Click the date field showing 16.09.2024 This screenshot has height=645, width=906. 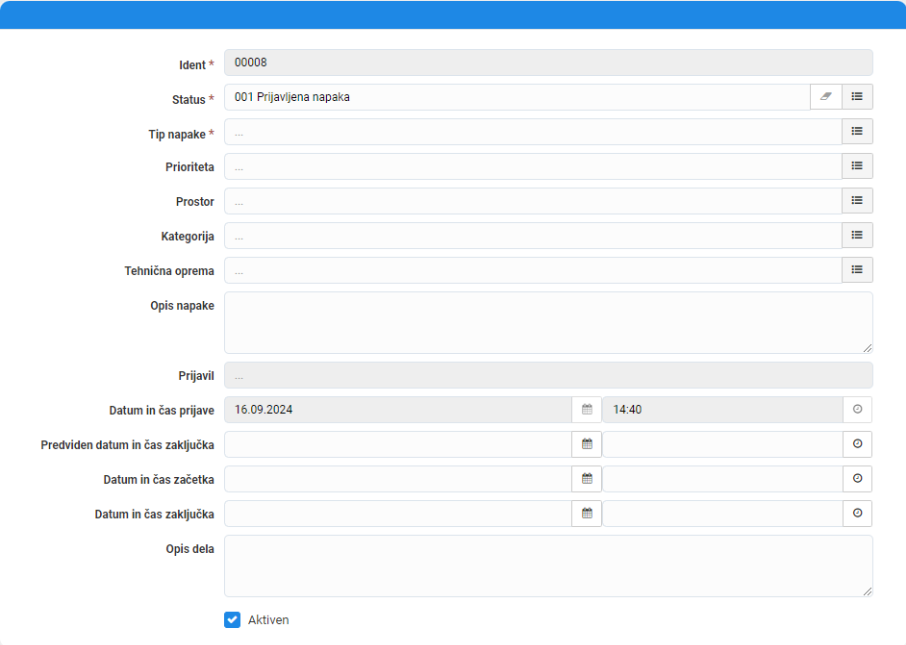tap(398, 409)
